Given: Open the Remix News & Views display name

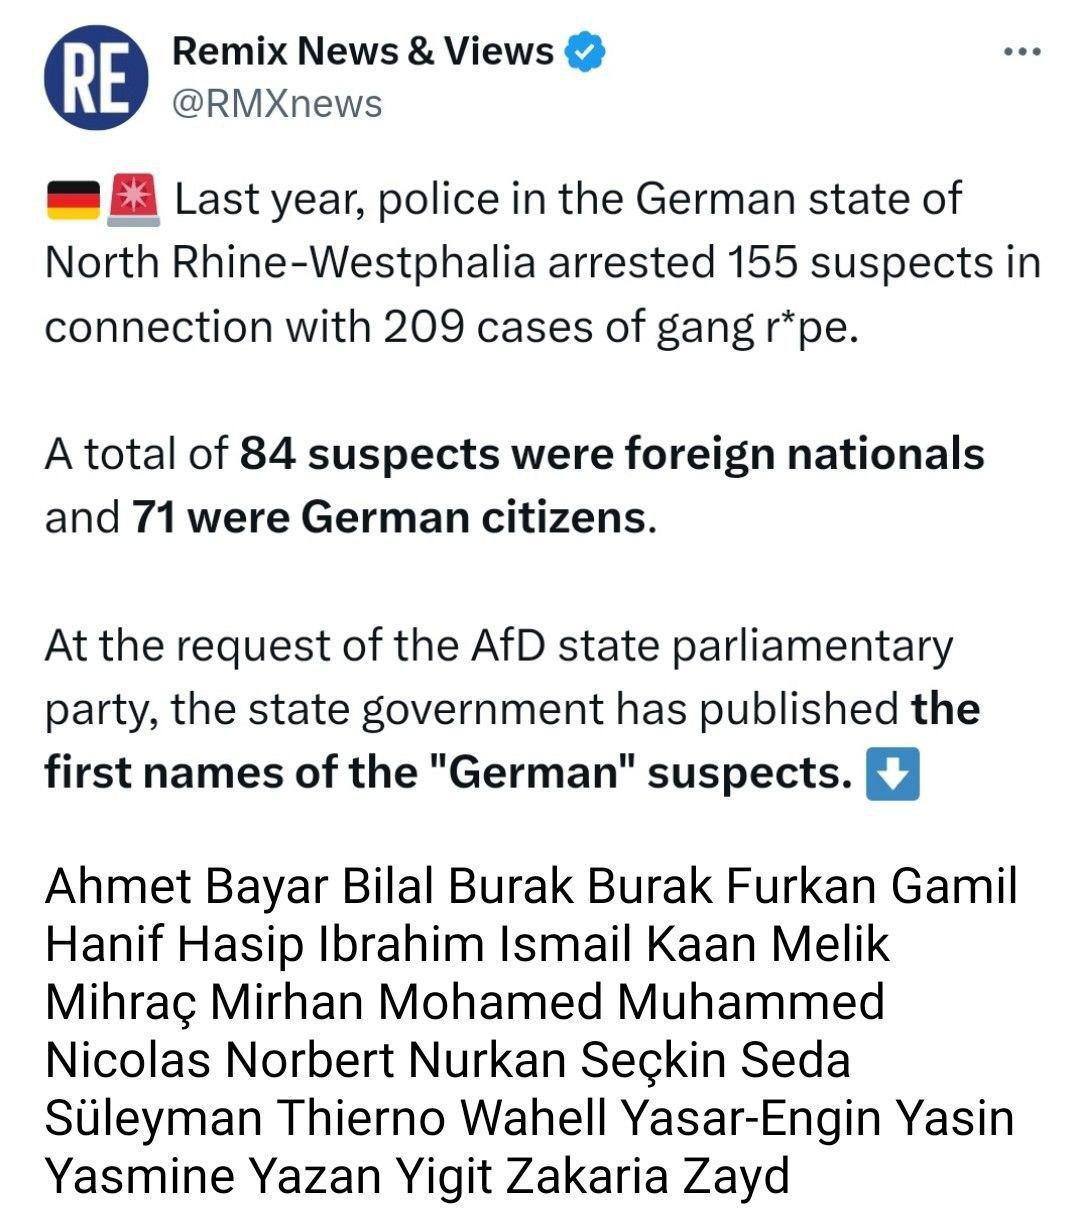Looking at the screenshot, I should point(363,51).
